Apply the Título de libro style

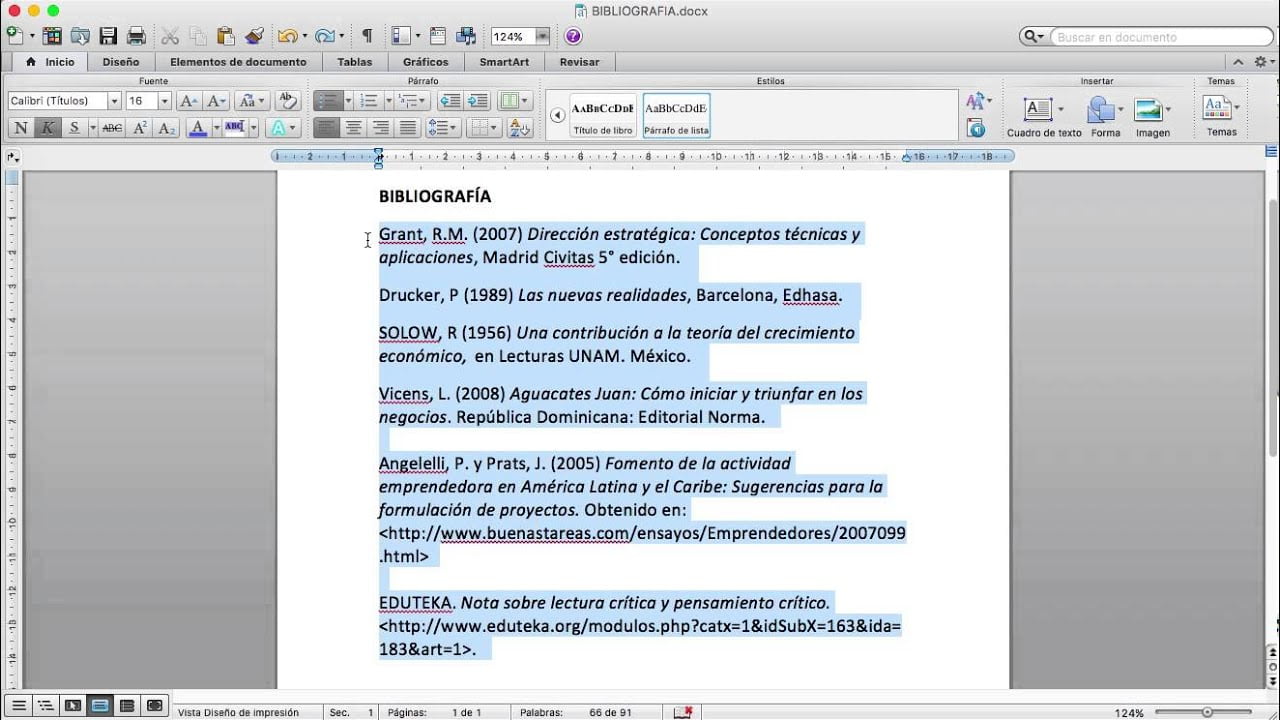[x=602, y=116]
